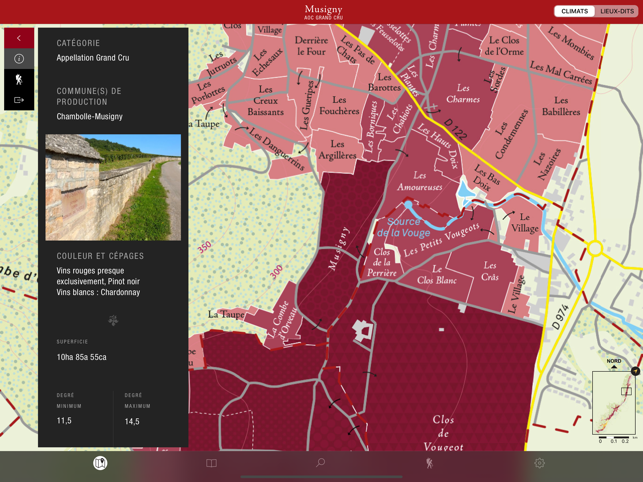The image size is (643, 482).
Task: Tap the maximum degree value 14,5
Action: coord(132,421)
